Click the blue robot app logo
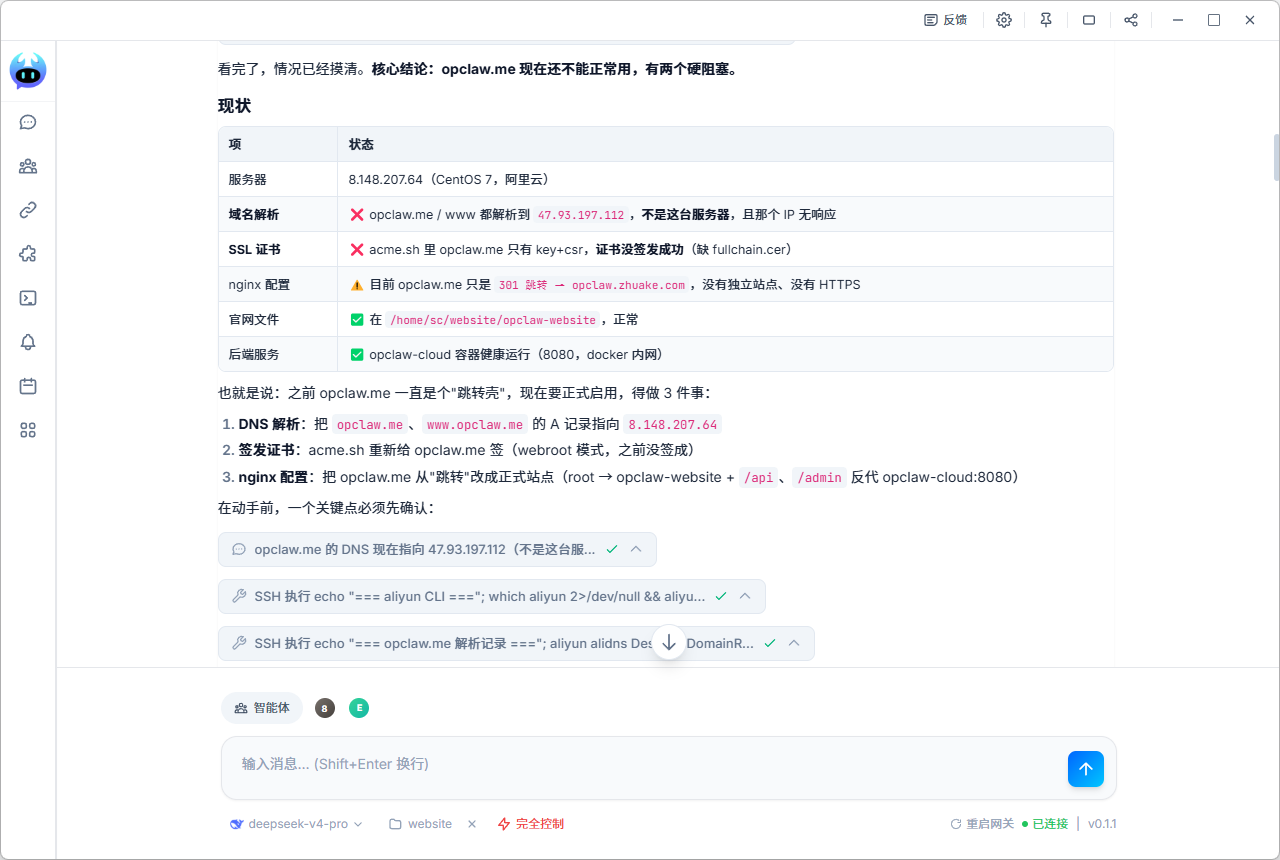The height and width of the screenshot is (860, 1280). pos(28,70)
